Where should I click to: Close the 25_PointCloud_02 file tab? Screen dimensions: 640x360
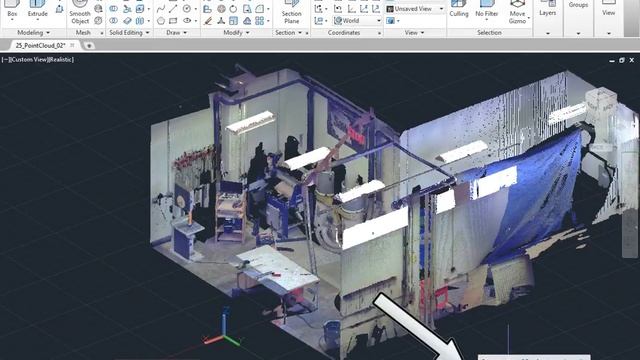tap(72, 45)
